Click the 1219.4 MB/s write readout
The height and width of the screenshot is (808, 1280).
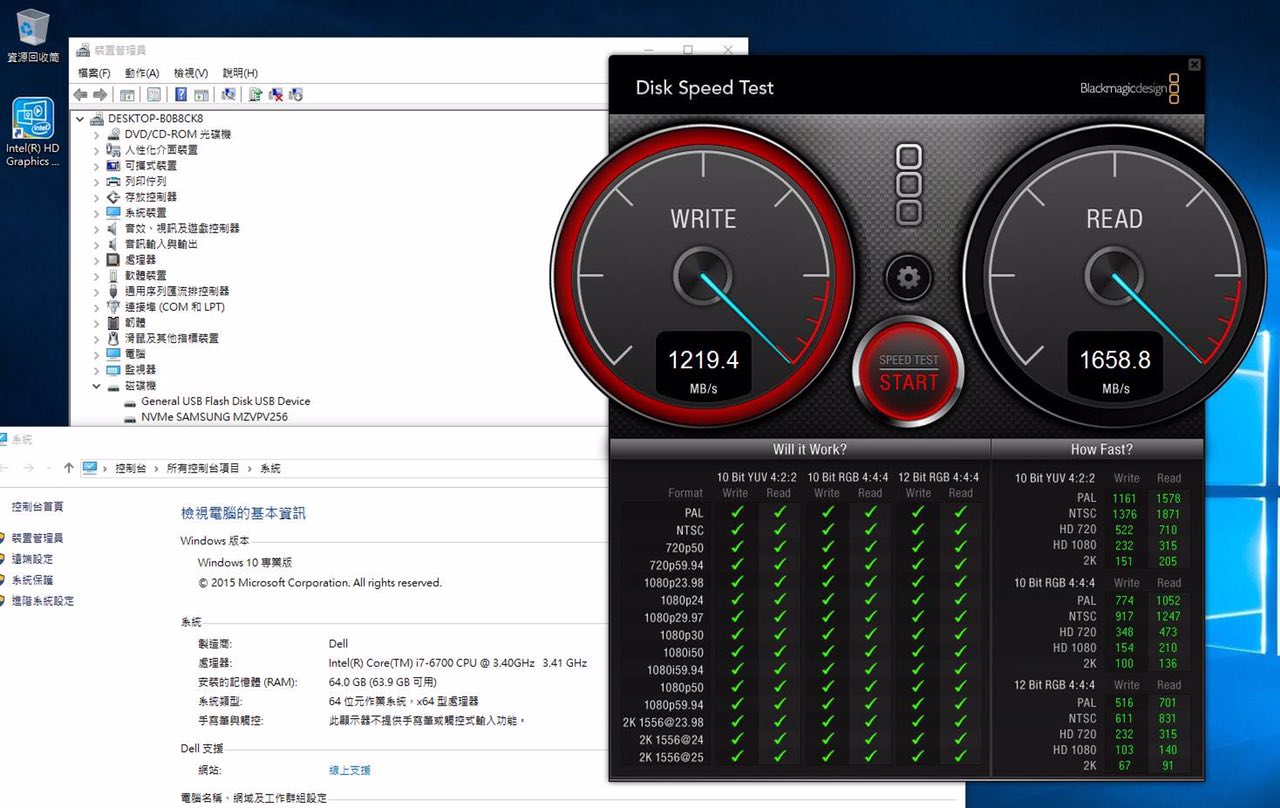[x=703, y=366]
